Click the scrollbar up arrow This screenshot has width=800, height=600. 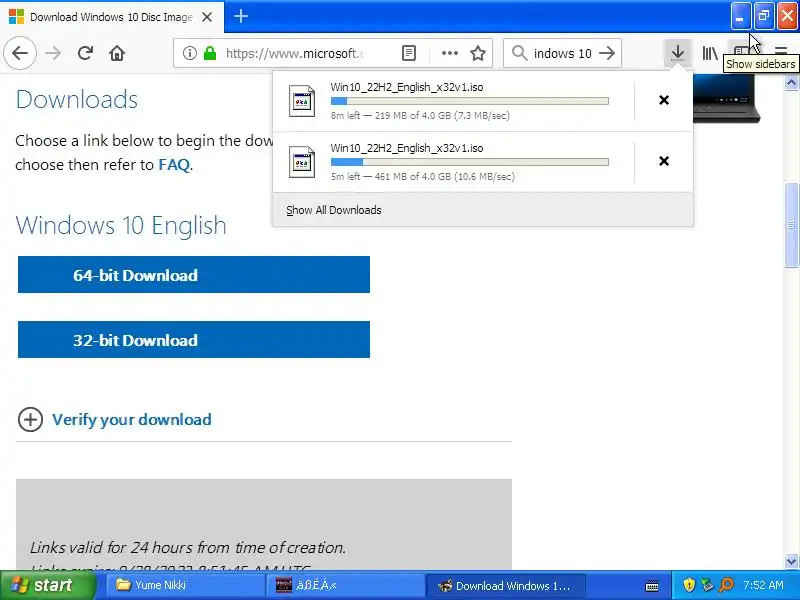[x=791, y=82]
